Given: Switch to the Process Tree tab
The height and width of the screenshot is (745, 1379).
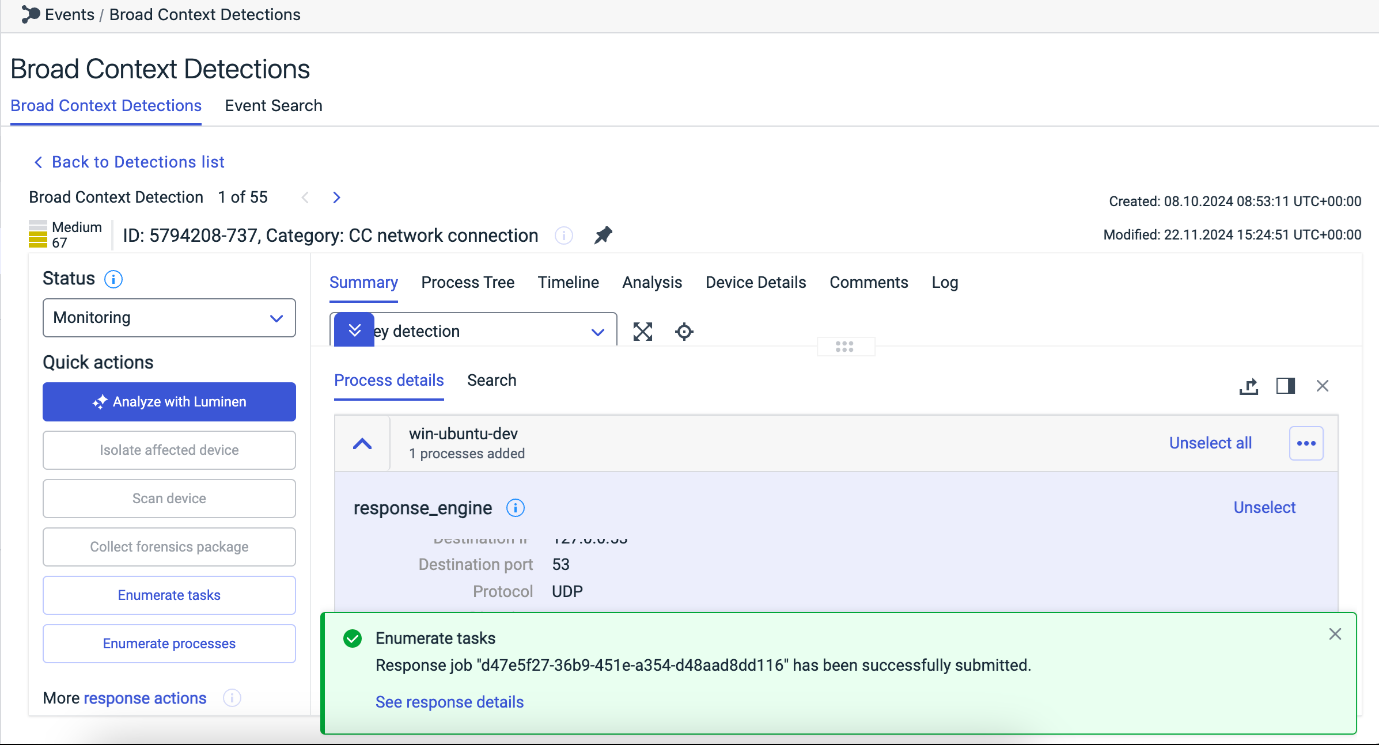Looking at the screenshot, I should click(468, 283).
